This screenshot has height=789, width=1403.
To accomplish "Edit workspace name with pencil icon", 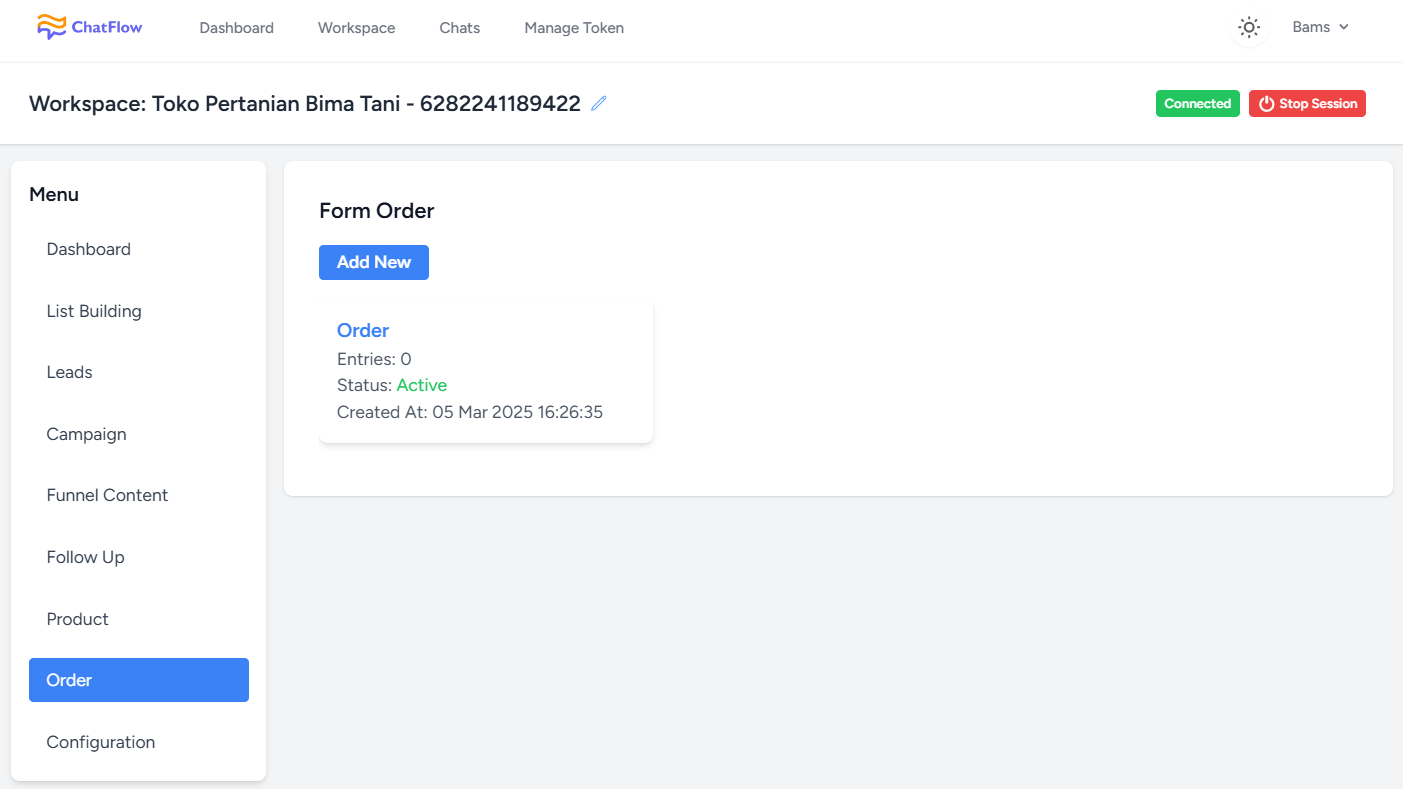I will pos(599,103).
